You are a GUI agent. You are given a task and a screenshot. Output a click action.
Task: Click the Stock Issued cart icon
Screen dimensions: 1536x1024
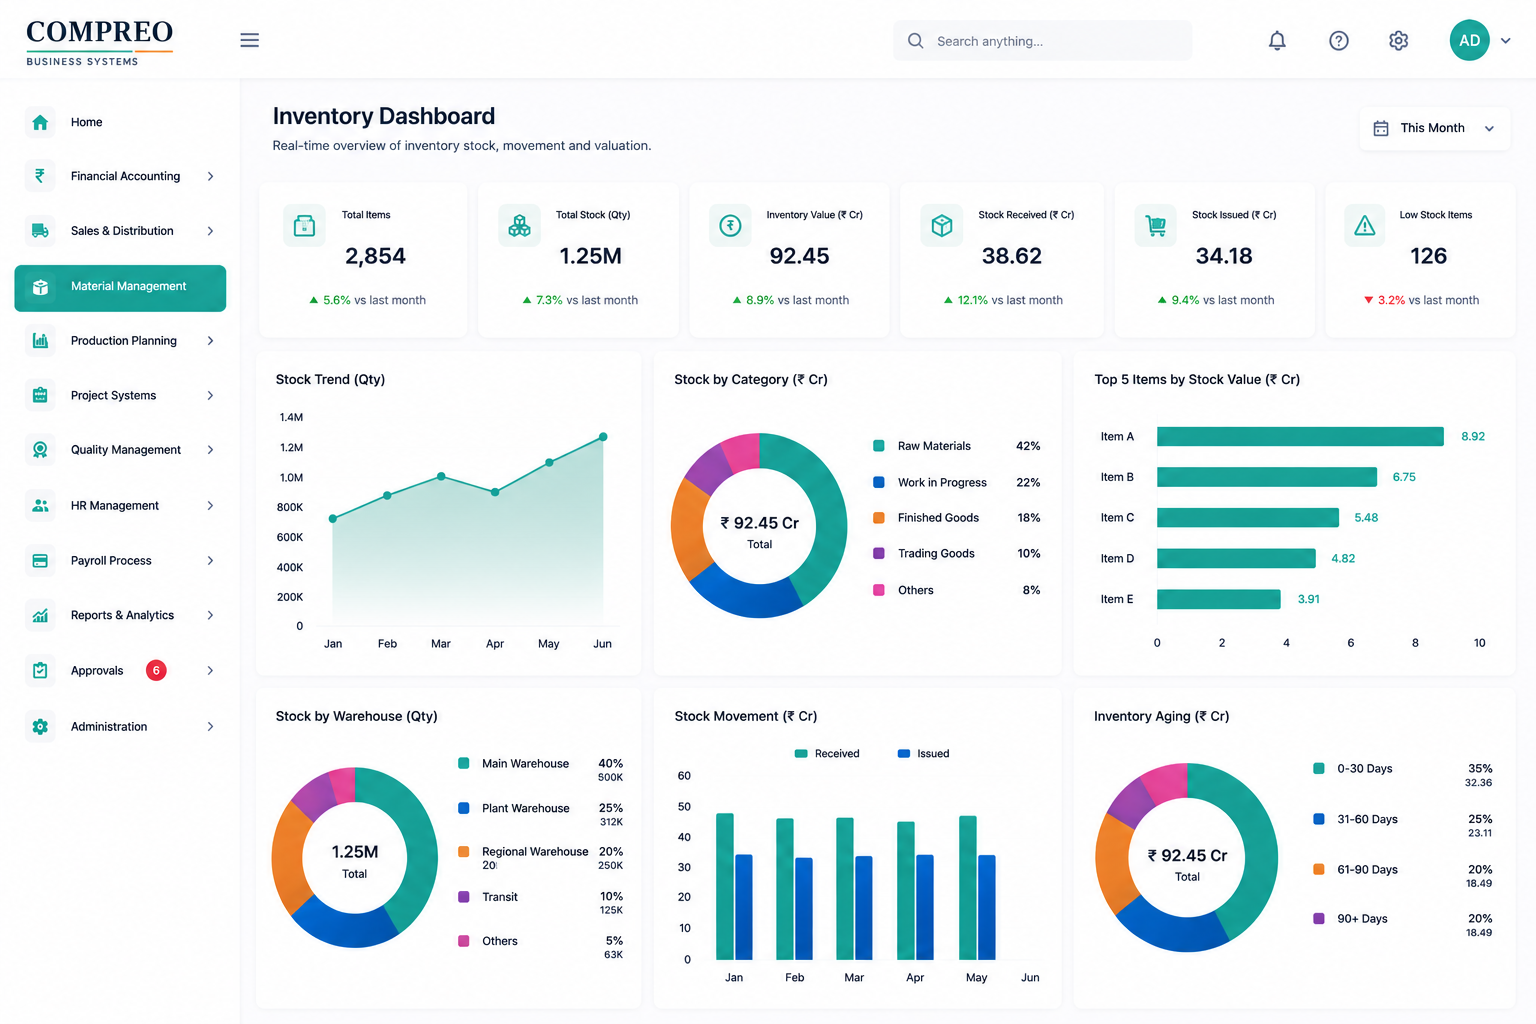coord(1156,226)
